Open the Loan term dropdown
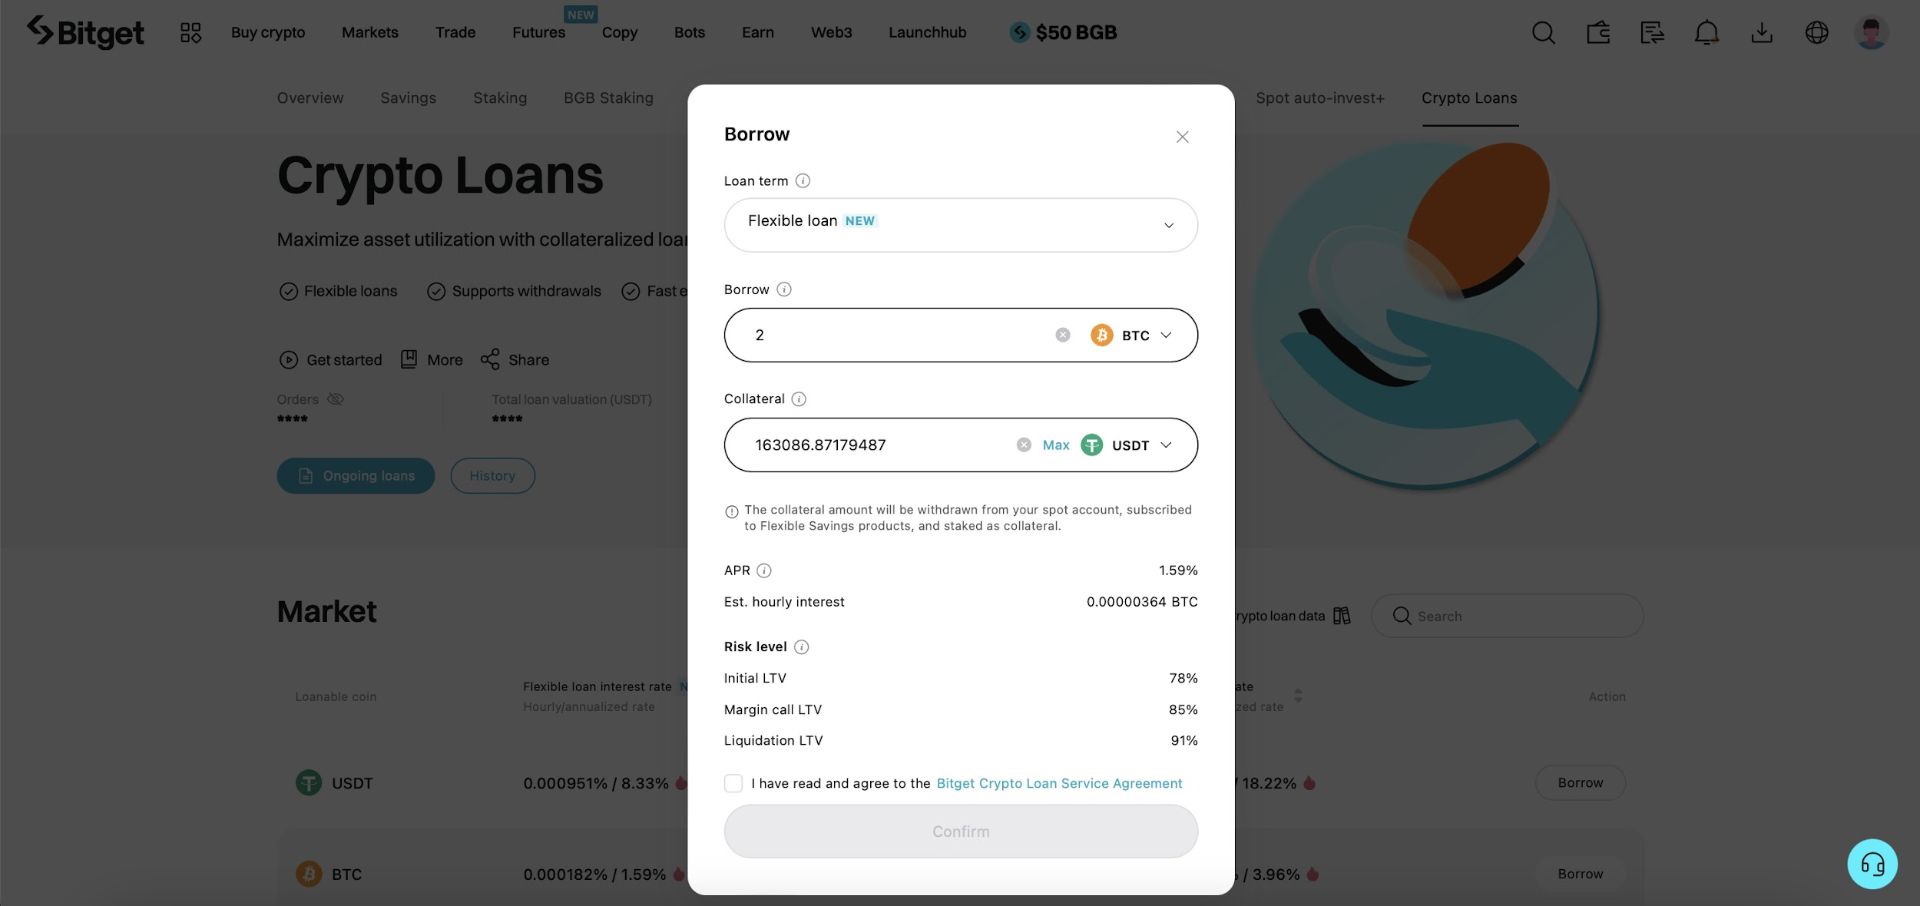This screenshot has height=906, width=1920. [961, 225]
